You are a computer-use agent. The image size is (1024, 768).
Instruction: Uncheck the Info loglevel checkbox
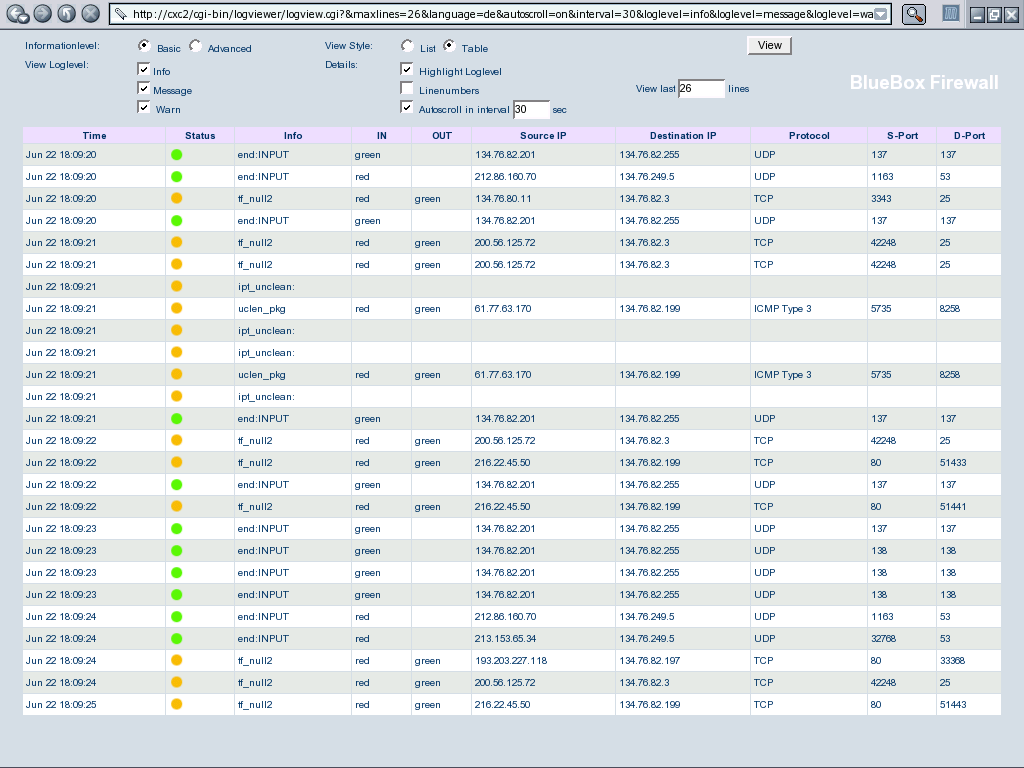click(x=144, y=70)
